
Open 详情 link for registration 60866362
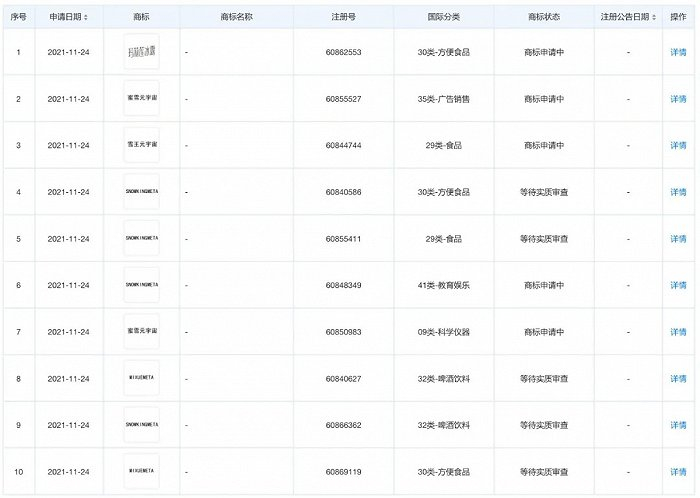pos(678,425)
